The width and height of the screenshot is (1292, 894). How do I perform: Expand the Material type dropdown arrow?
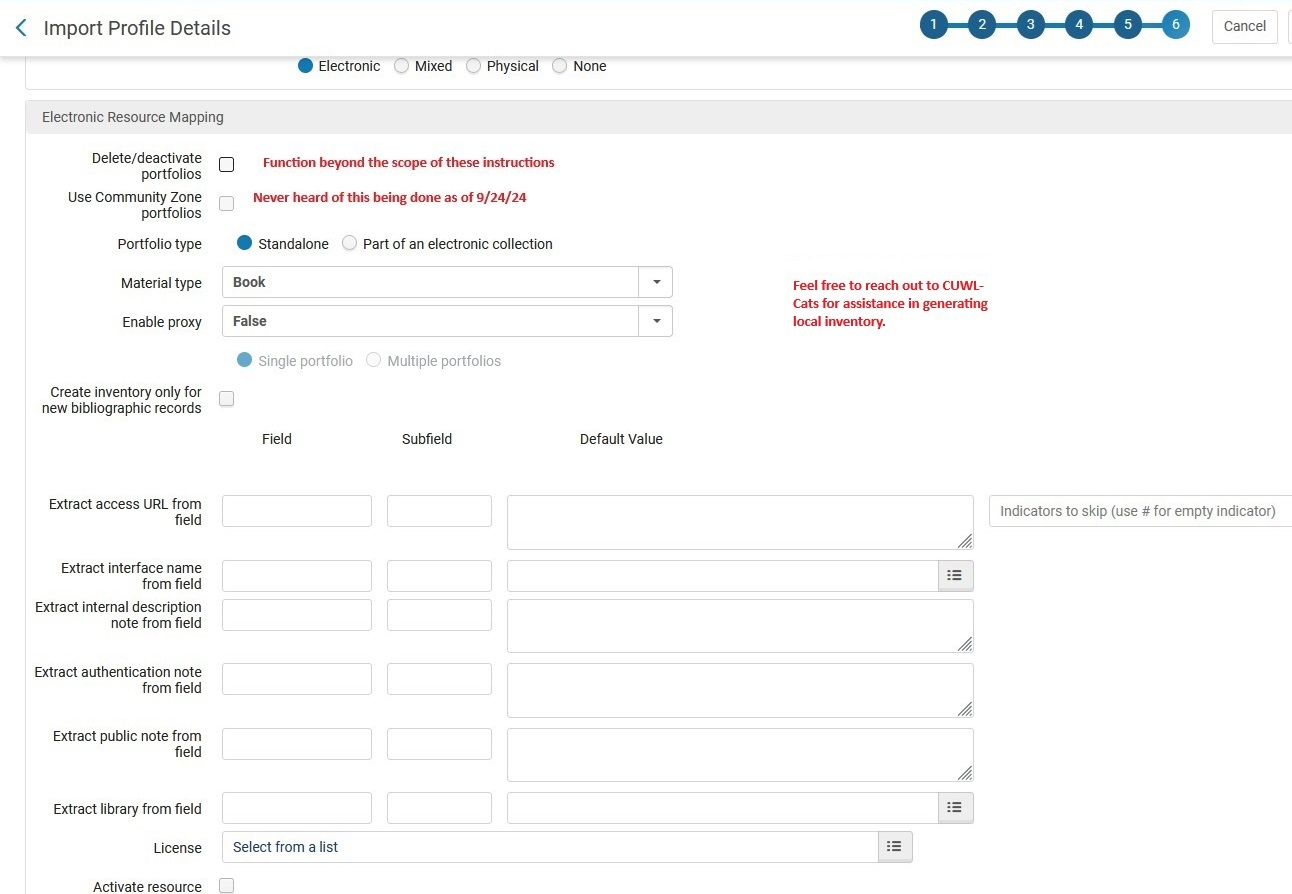656,282
